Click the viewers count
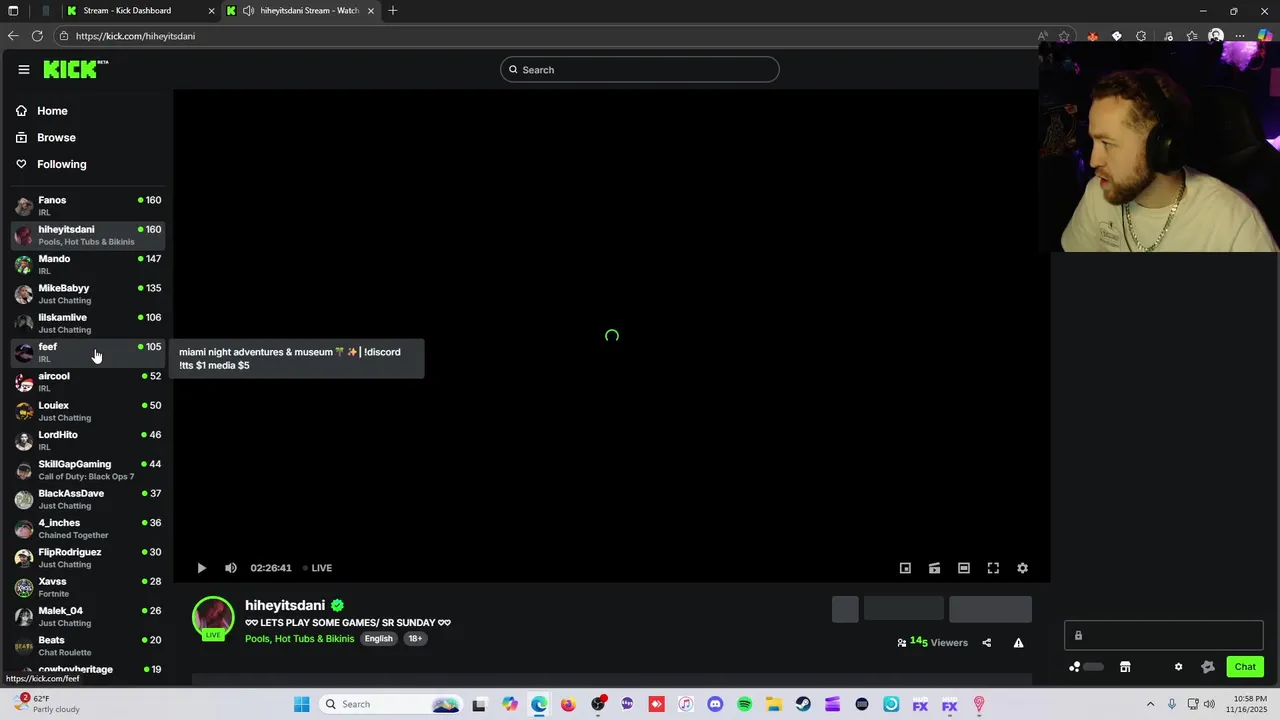Screen dimensions: 1280x720 933,642
